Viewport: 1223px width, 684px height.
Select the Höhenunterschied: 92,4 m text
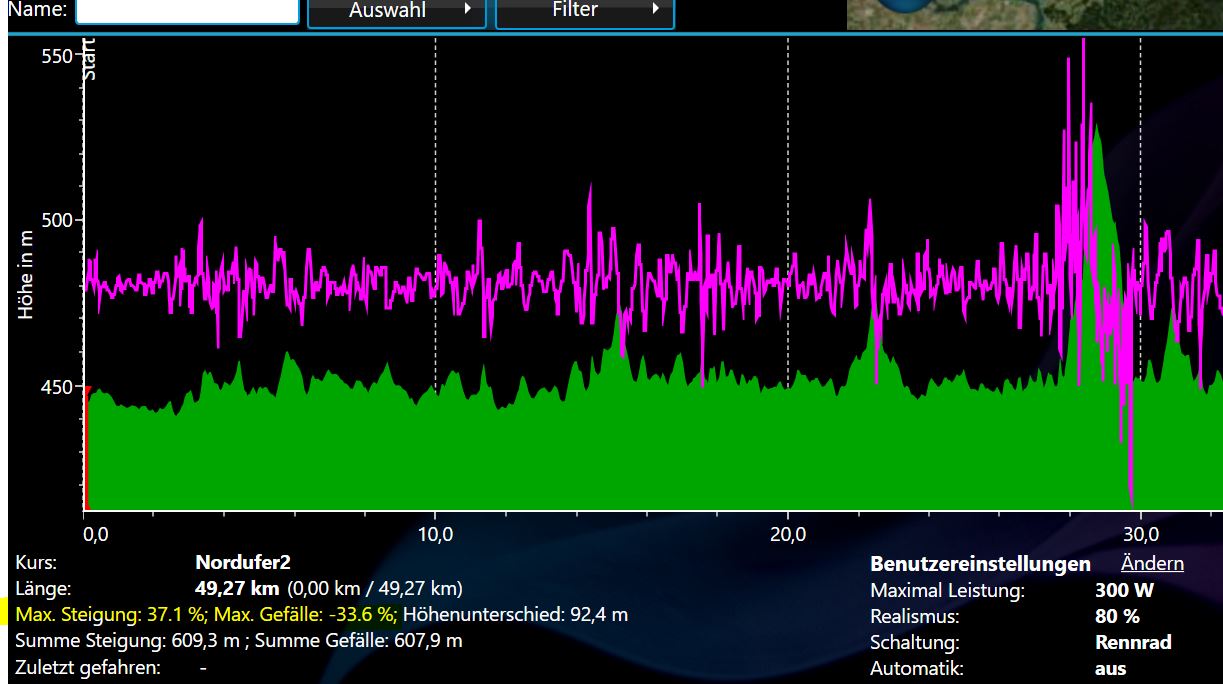point(515,614)
